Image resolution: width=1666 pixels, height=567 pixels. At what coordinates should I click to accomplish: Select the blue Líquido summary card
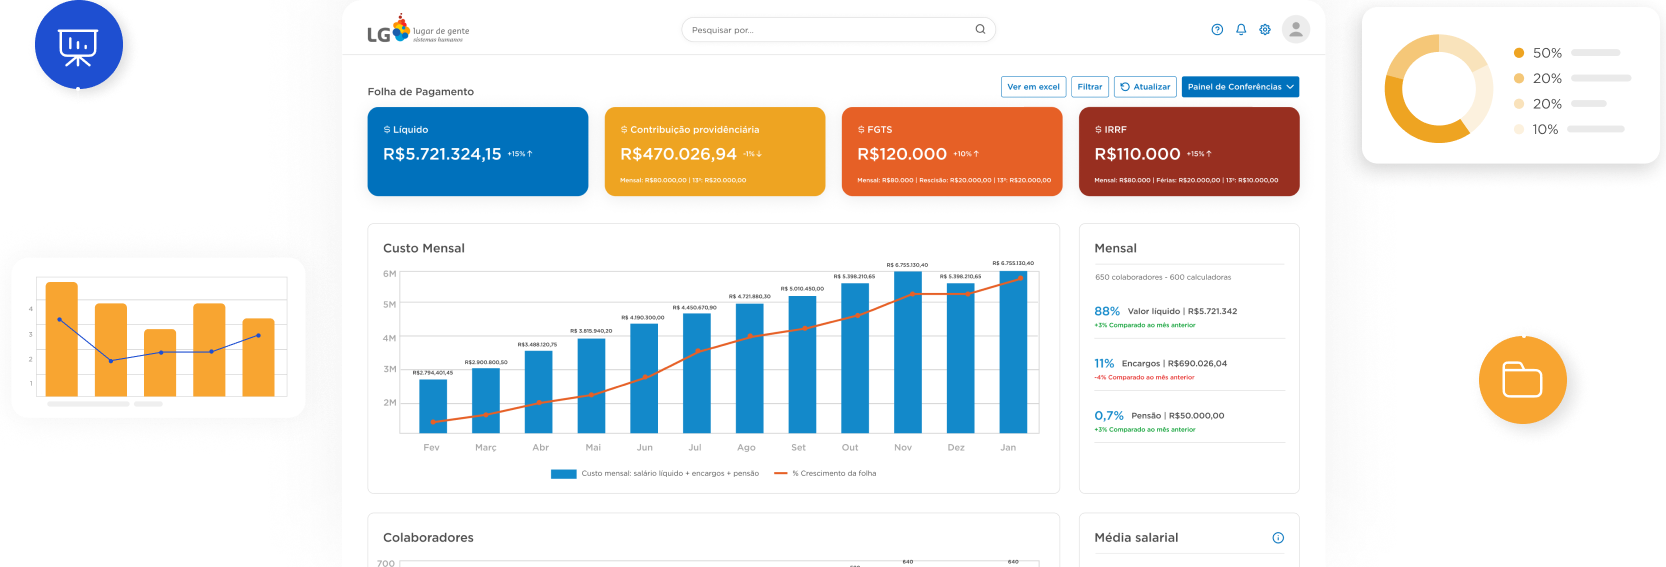pos(478,151)
